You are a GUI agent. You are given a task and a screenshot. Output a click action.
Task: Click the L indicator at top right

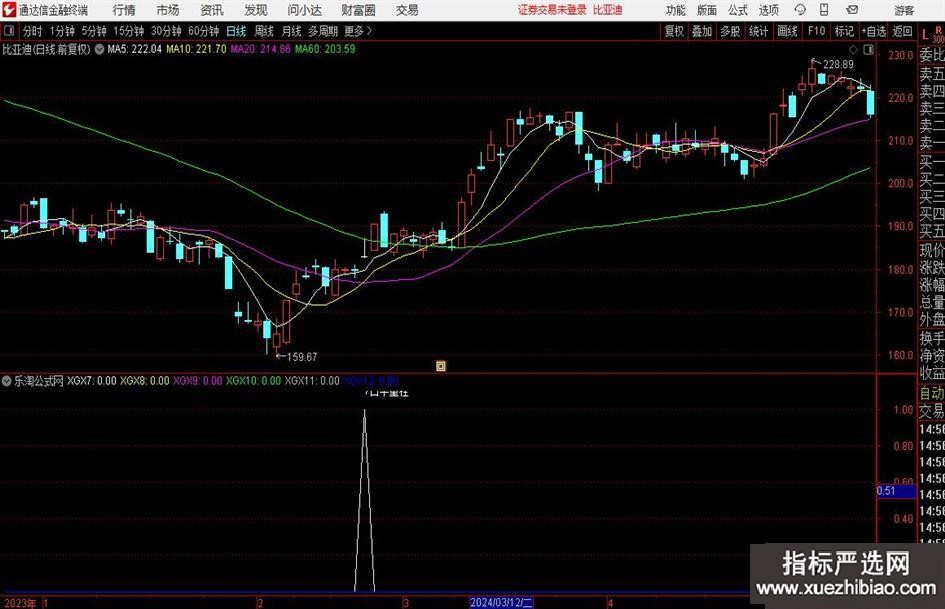coord(925,34)
